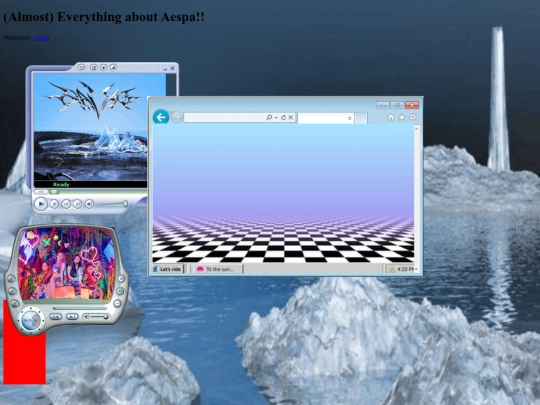
Task: Click silver player's top-left round button
Action: click(11, 279)
